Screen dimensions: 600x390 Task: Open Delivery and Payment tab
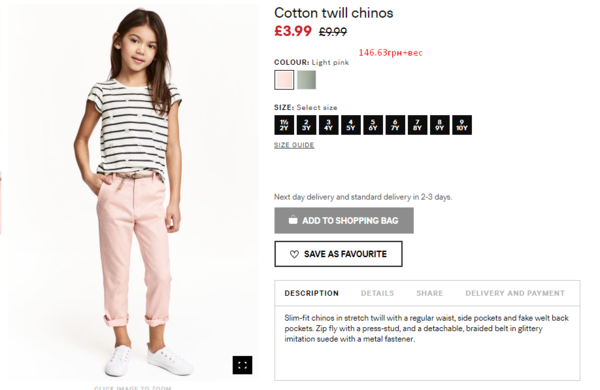[515, 293]
